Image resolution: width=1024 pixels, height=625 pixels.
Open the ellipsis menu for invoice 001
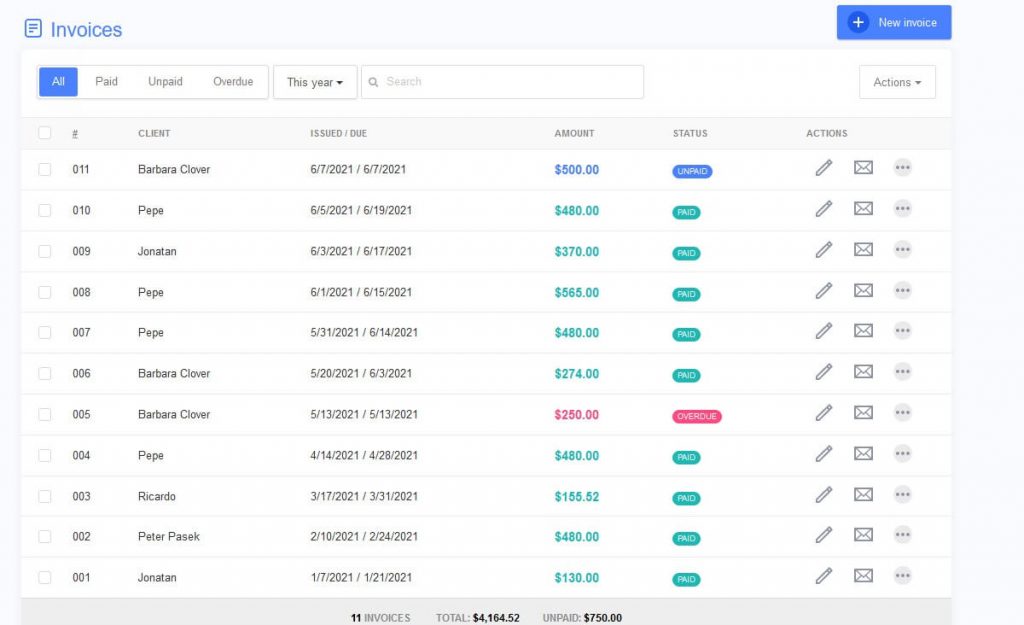tap(902, 575)
